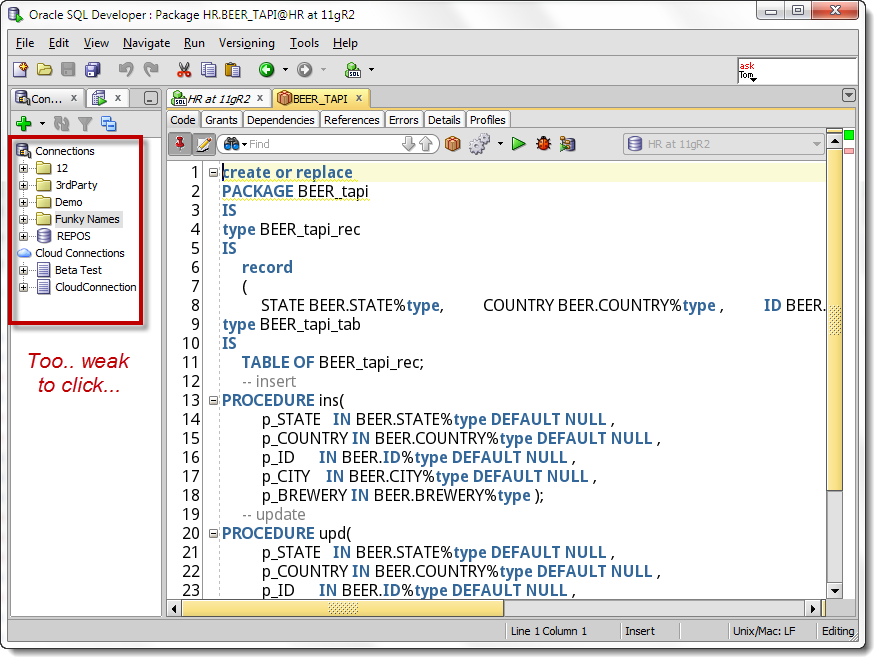Viewport: 881px width, 664px height.
Task: Open the SQL Worksheet connection dropdown
Action: [371, 70]
